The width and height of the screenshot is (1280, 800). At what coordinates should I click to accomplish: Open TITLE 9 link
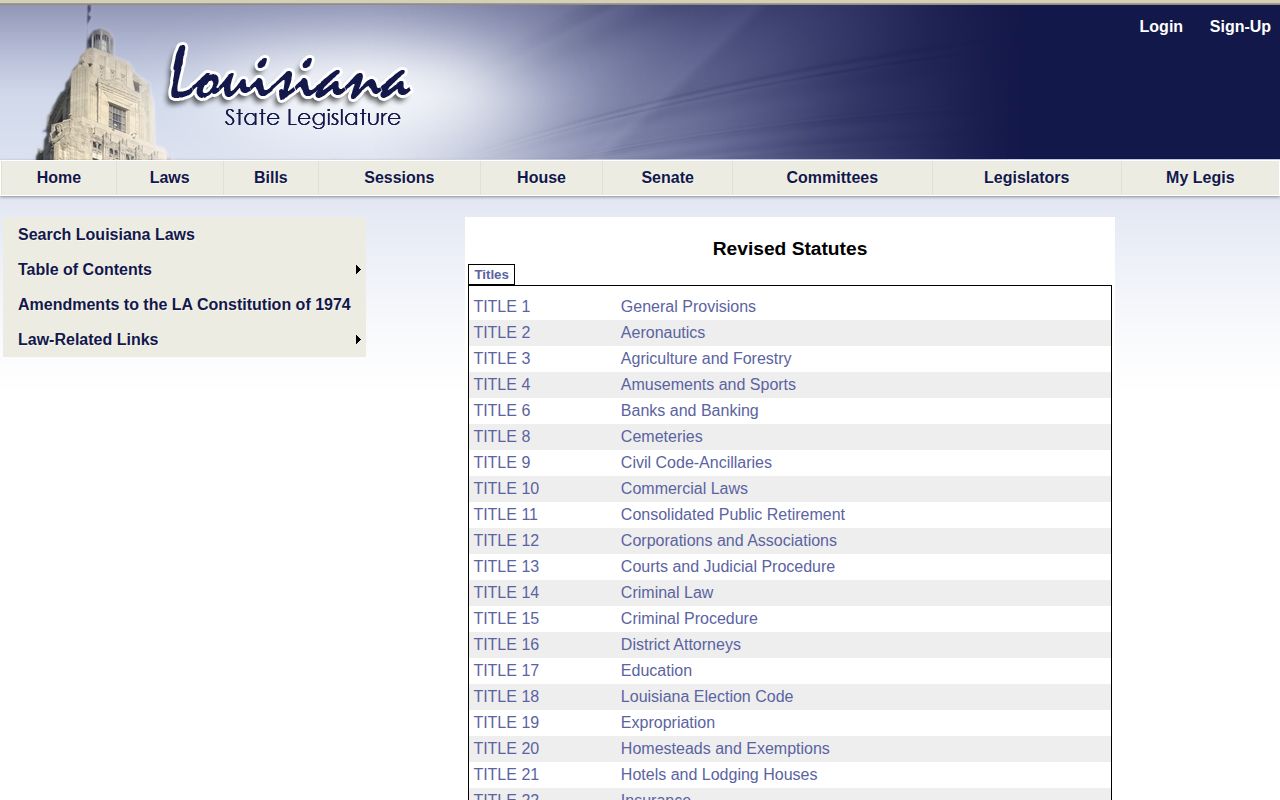[x=502, y=463]
